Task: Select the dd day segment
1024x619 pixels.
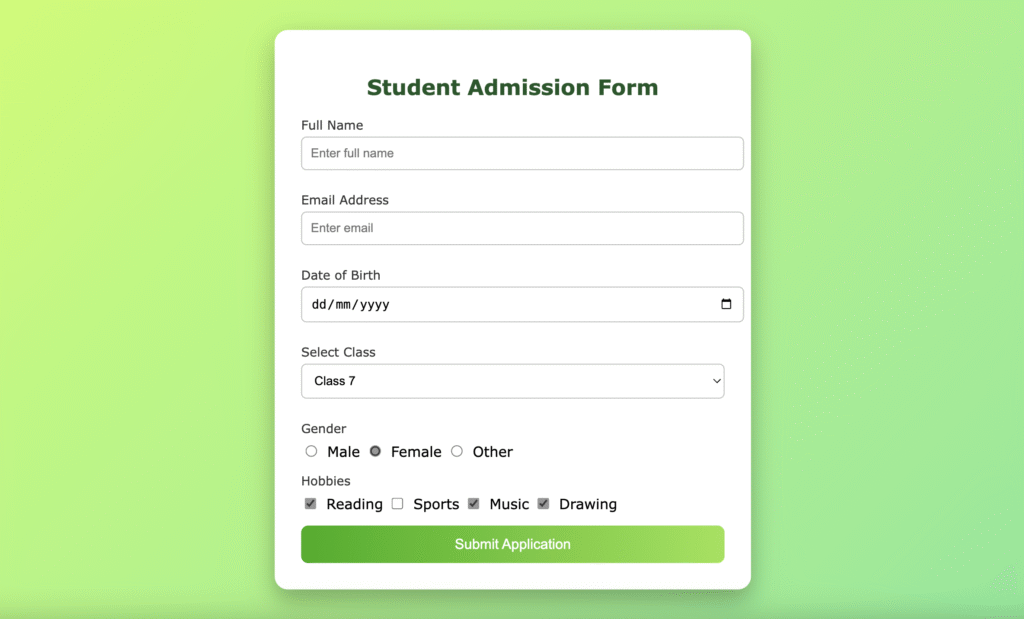Action: pos(319,304)
